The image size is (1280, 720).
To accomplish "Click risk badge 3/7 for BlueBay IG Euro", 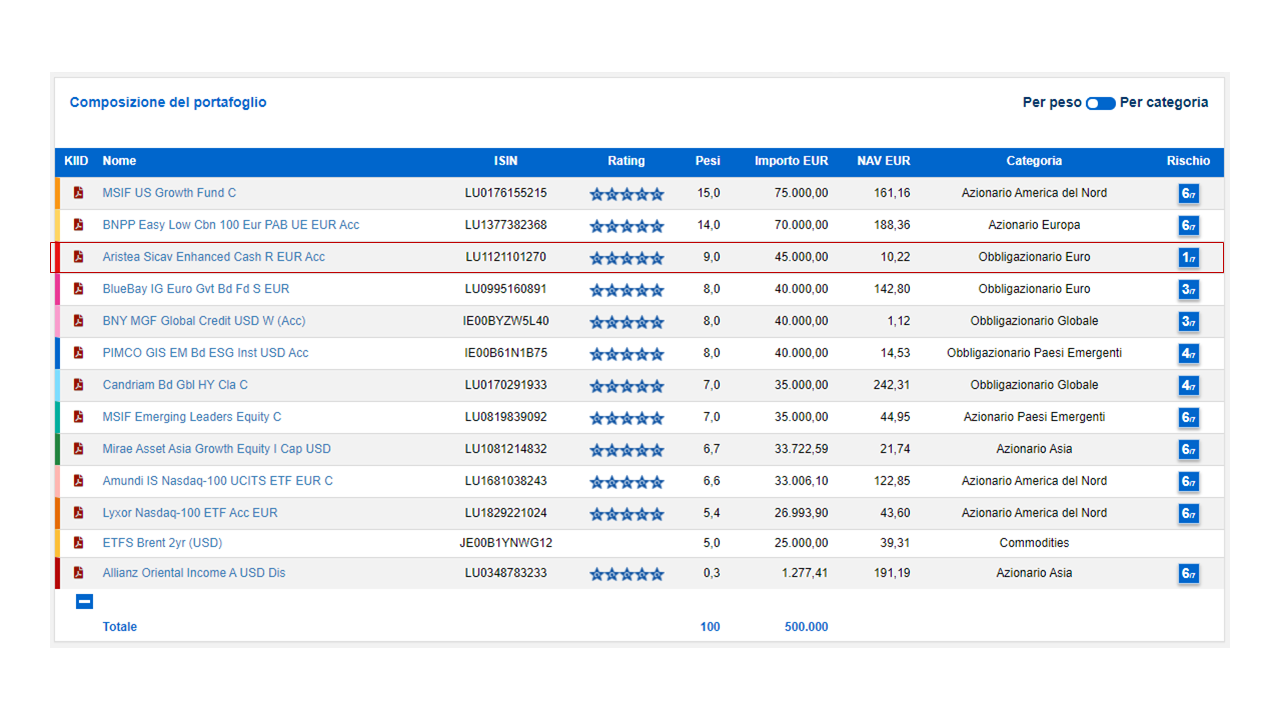I will [x=1188, y=290].
